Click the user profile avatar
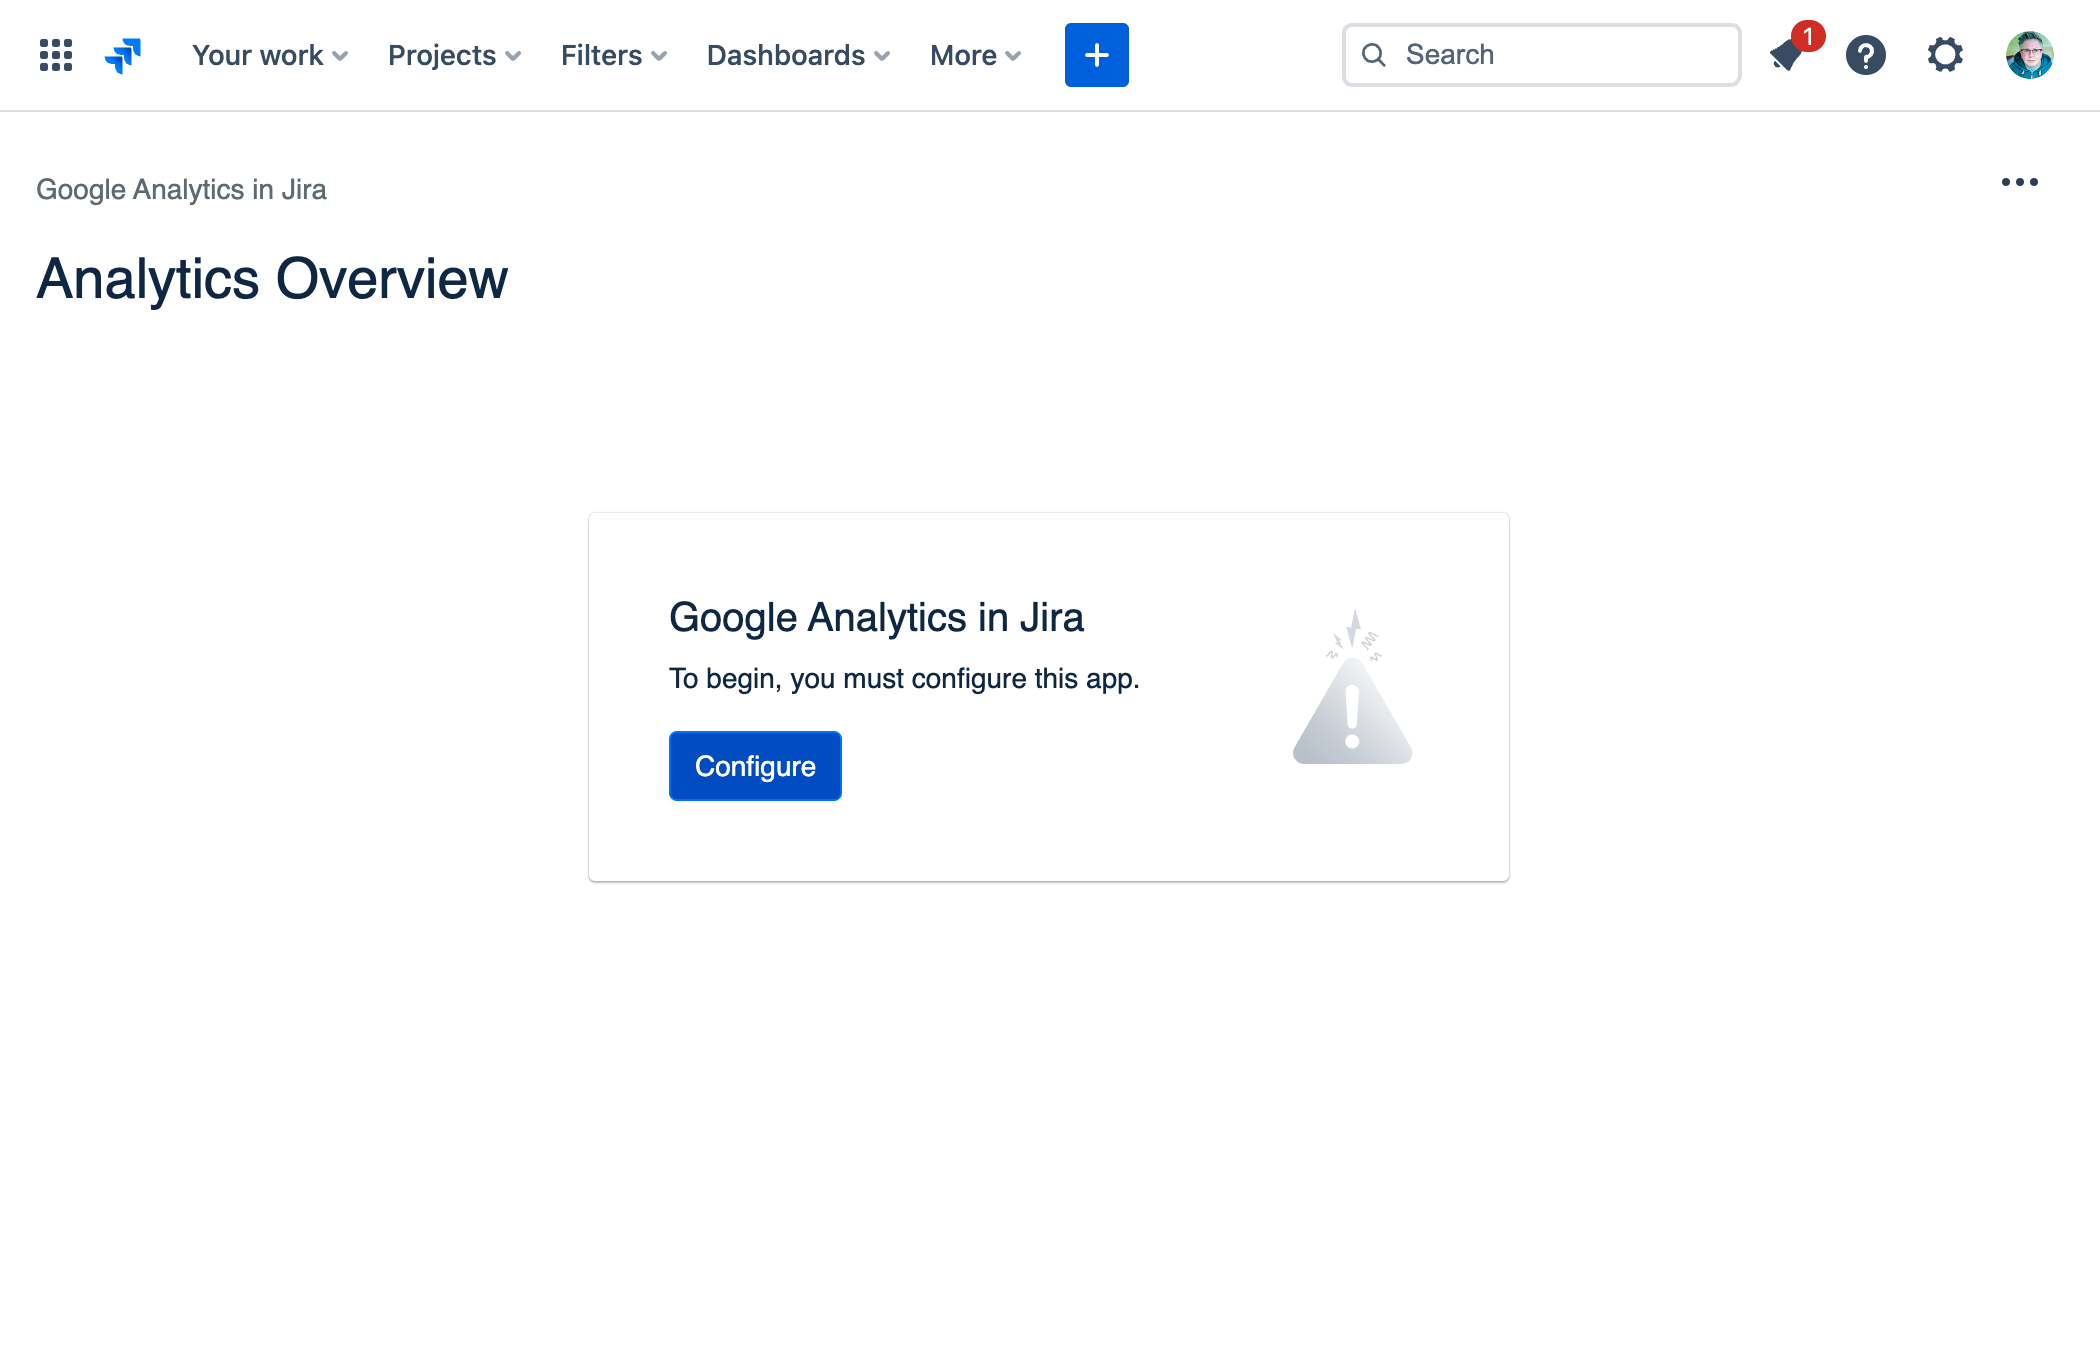This screenshot has width=2100, height=1346. point(2029,55)
